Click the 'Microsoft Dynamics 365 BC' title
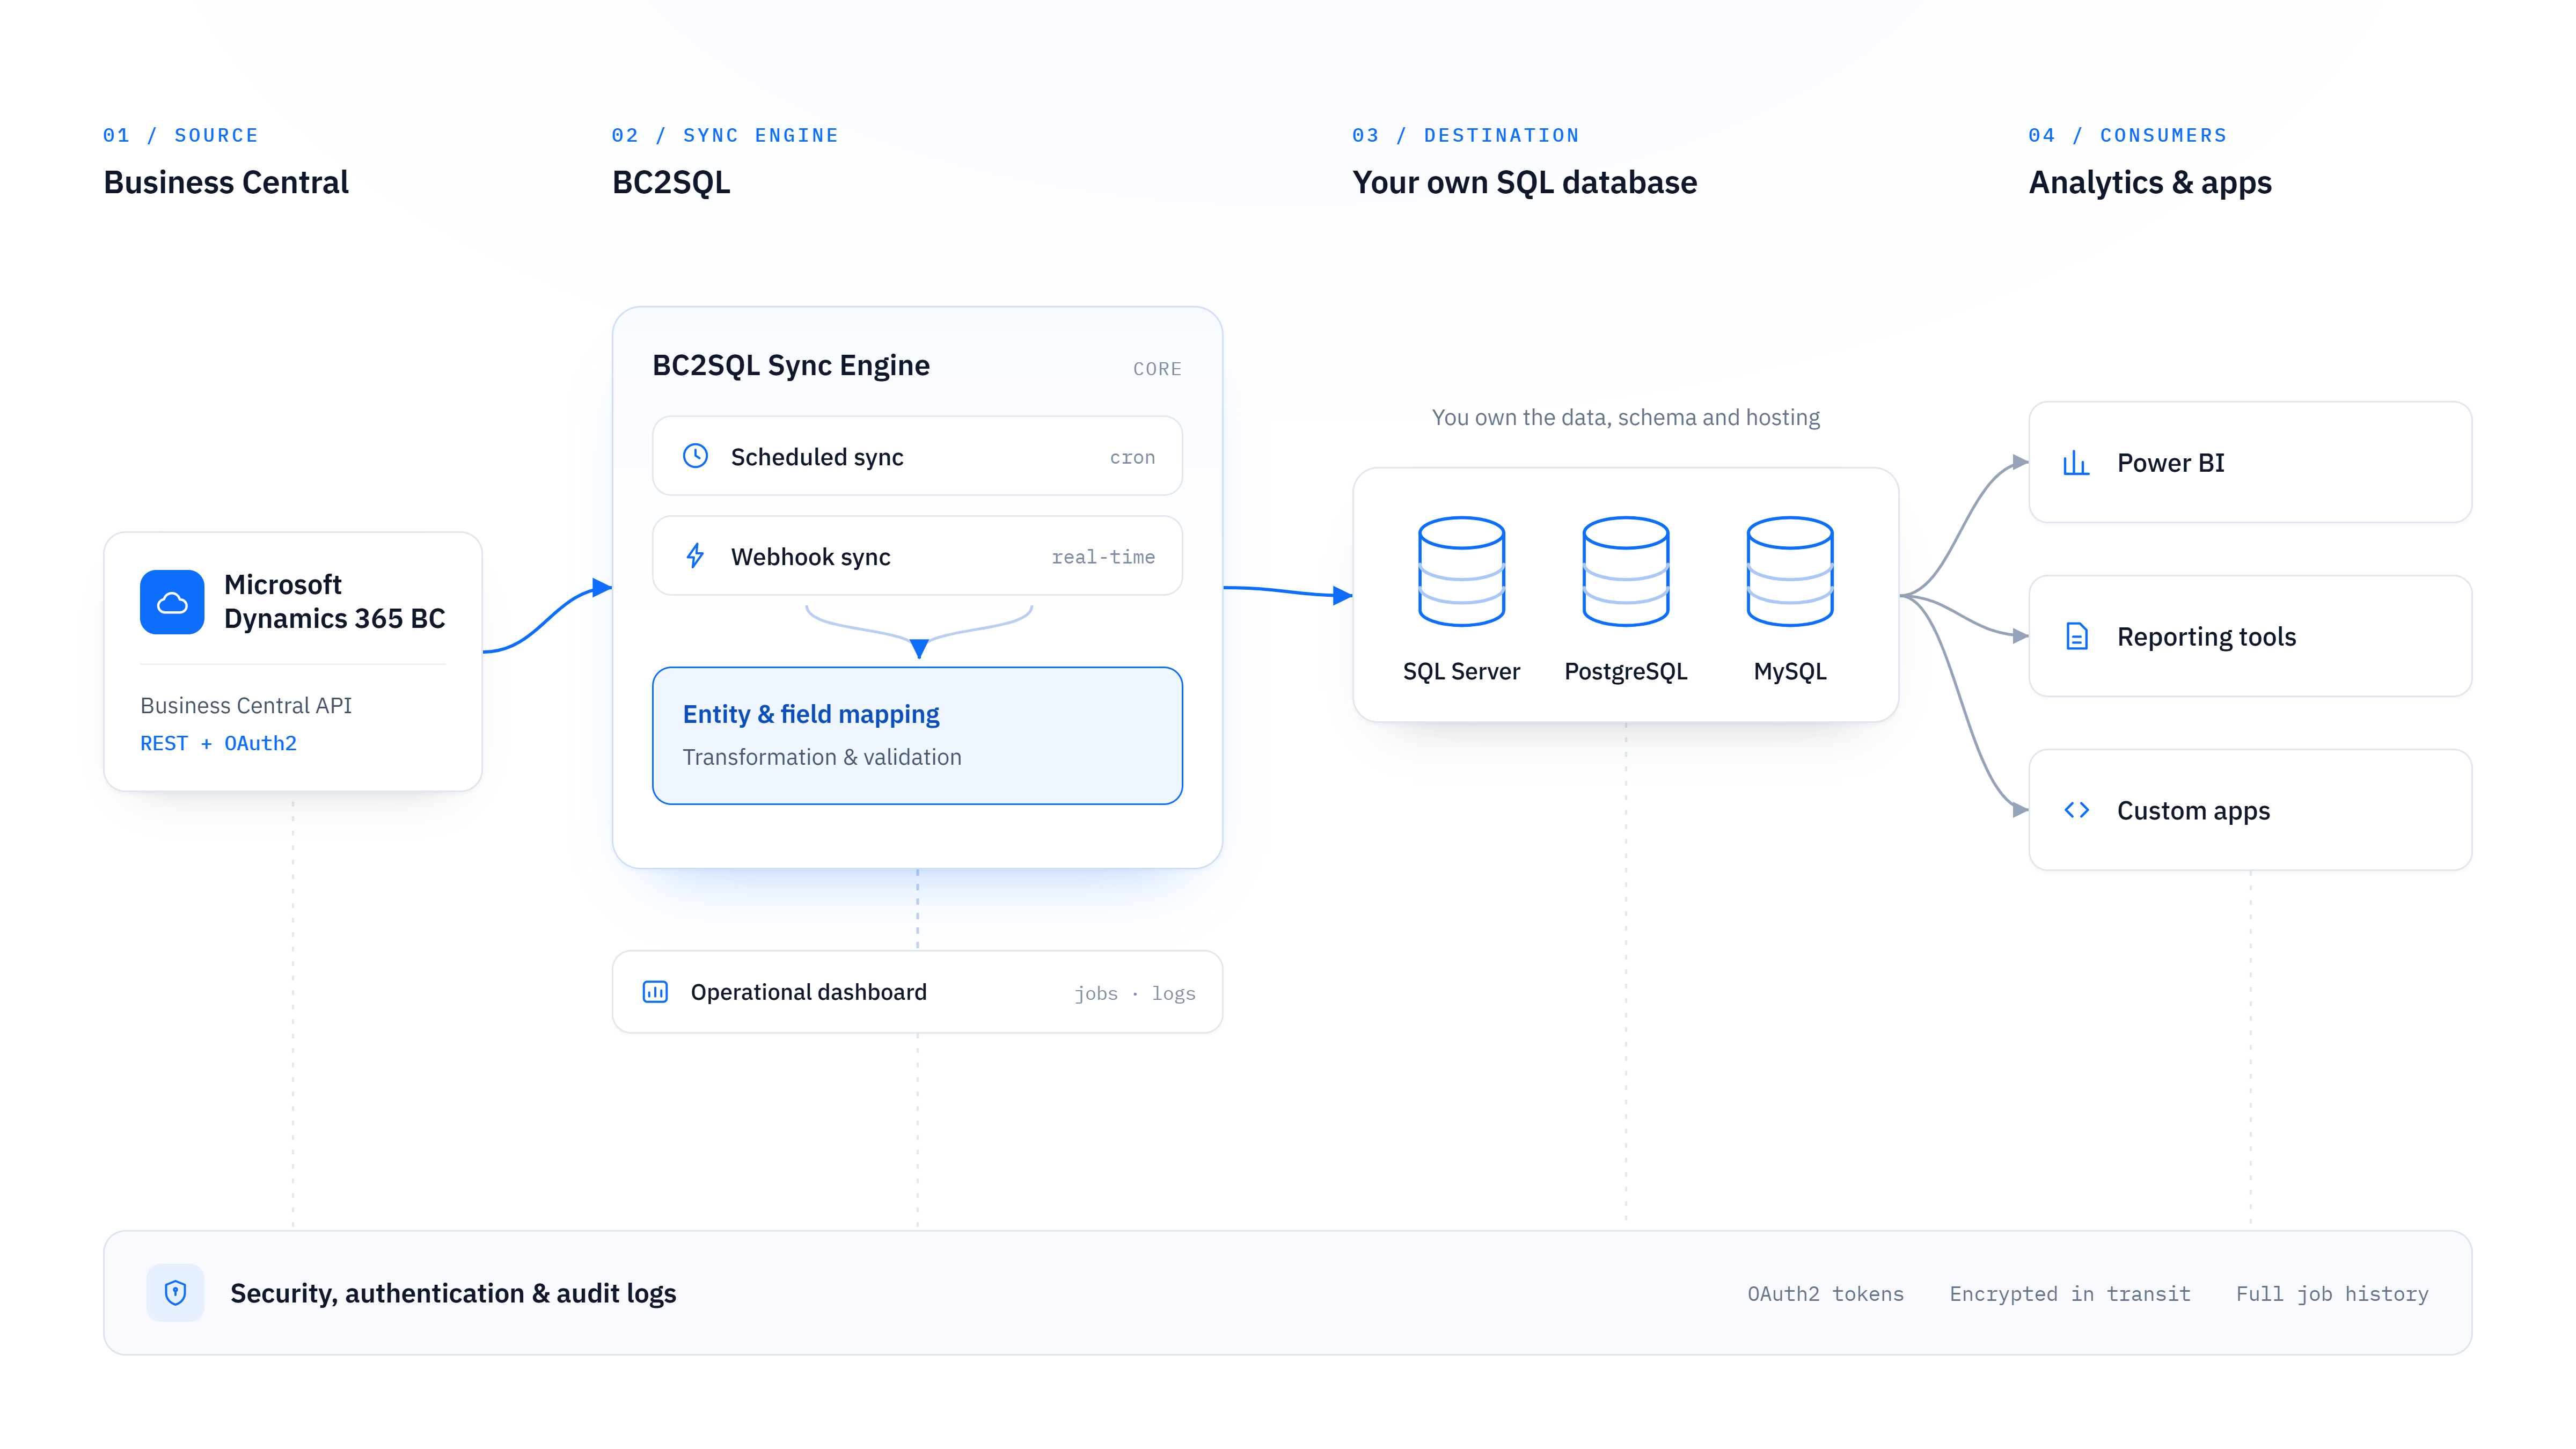The height and width of the screenshot is (1449, 2576). [x=334, y=602]
